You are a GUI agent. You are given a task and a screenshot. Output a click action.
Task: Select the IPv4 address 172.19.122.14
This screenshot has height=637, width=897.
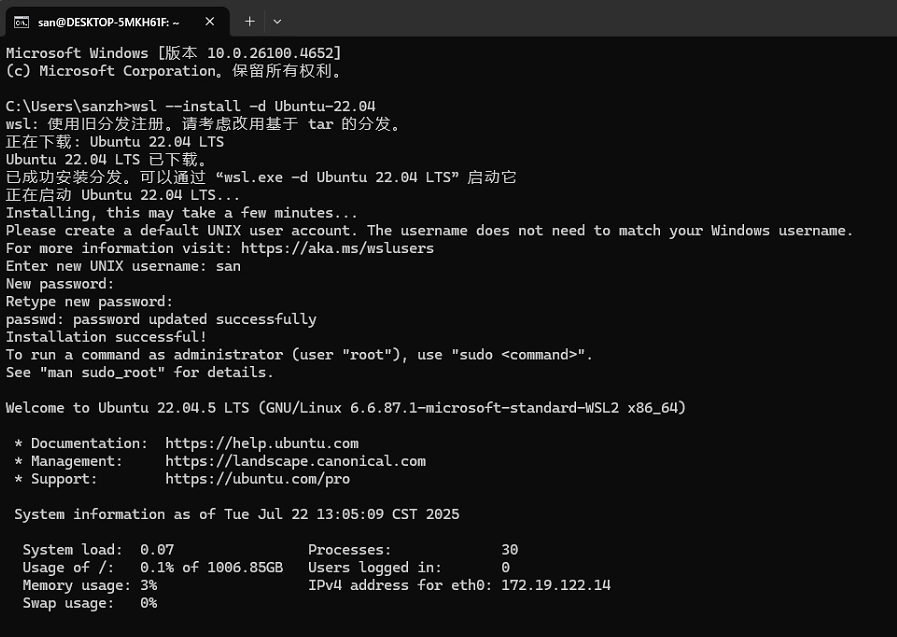[555, 585]
